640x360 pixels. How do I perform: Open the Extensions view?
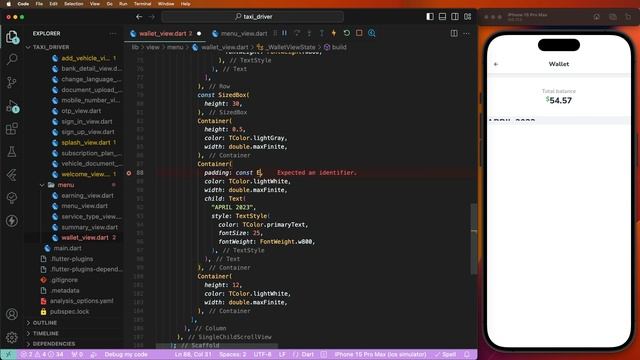pyautogui.click(x=12, y=129)
